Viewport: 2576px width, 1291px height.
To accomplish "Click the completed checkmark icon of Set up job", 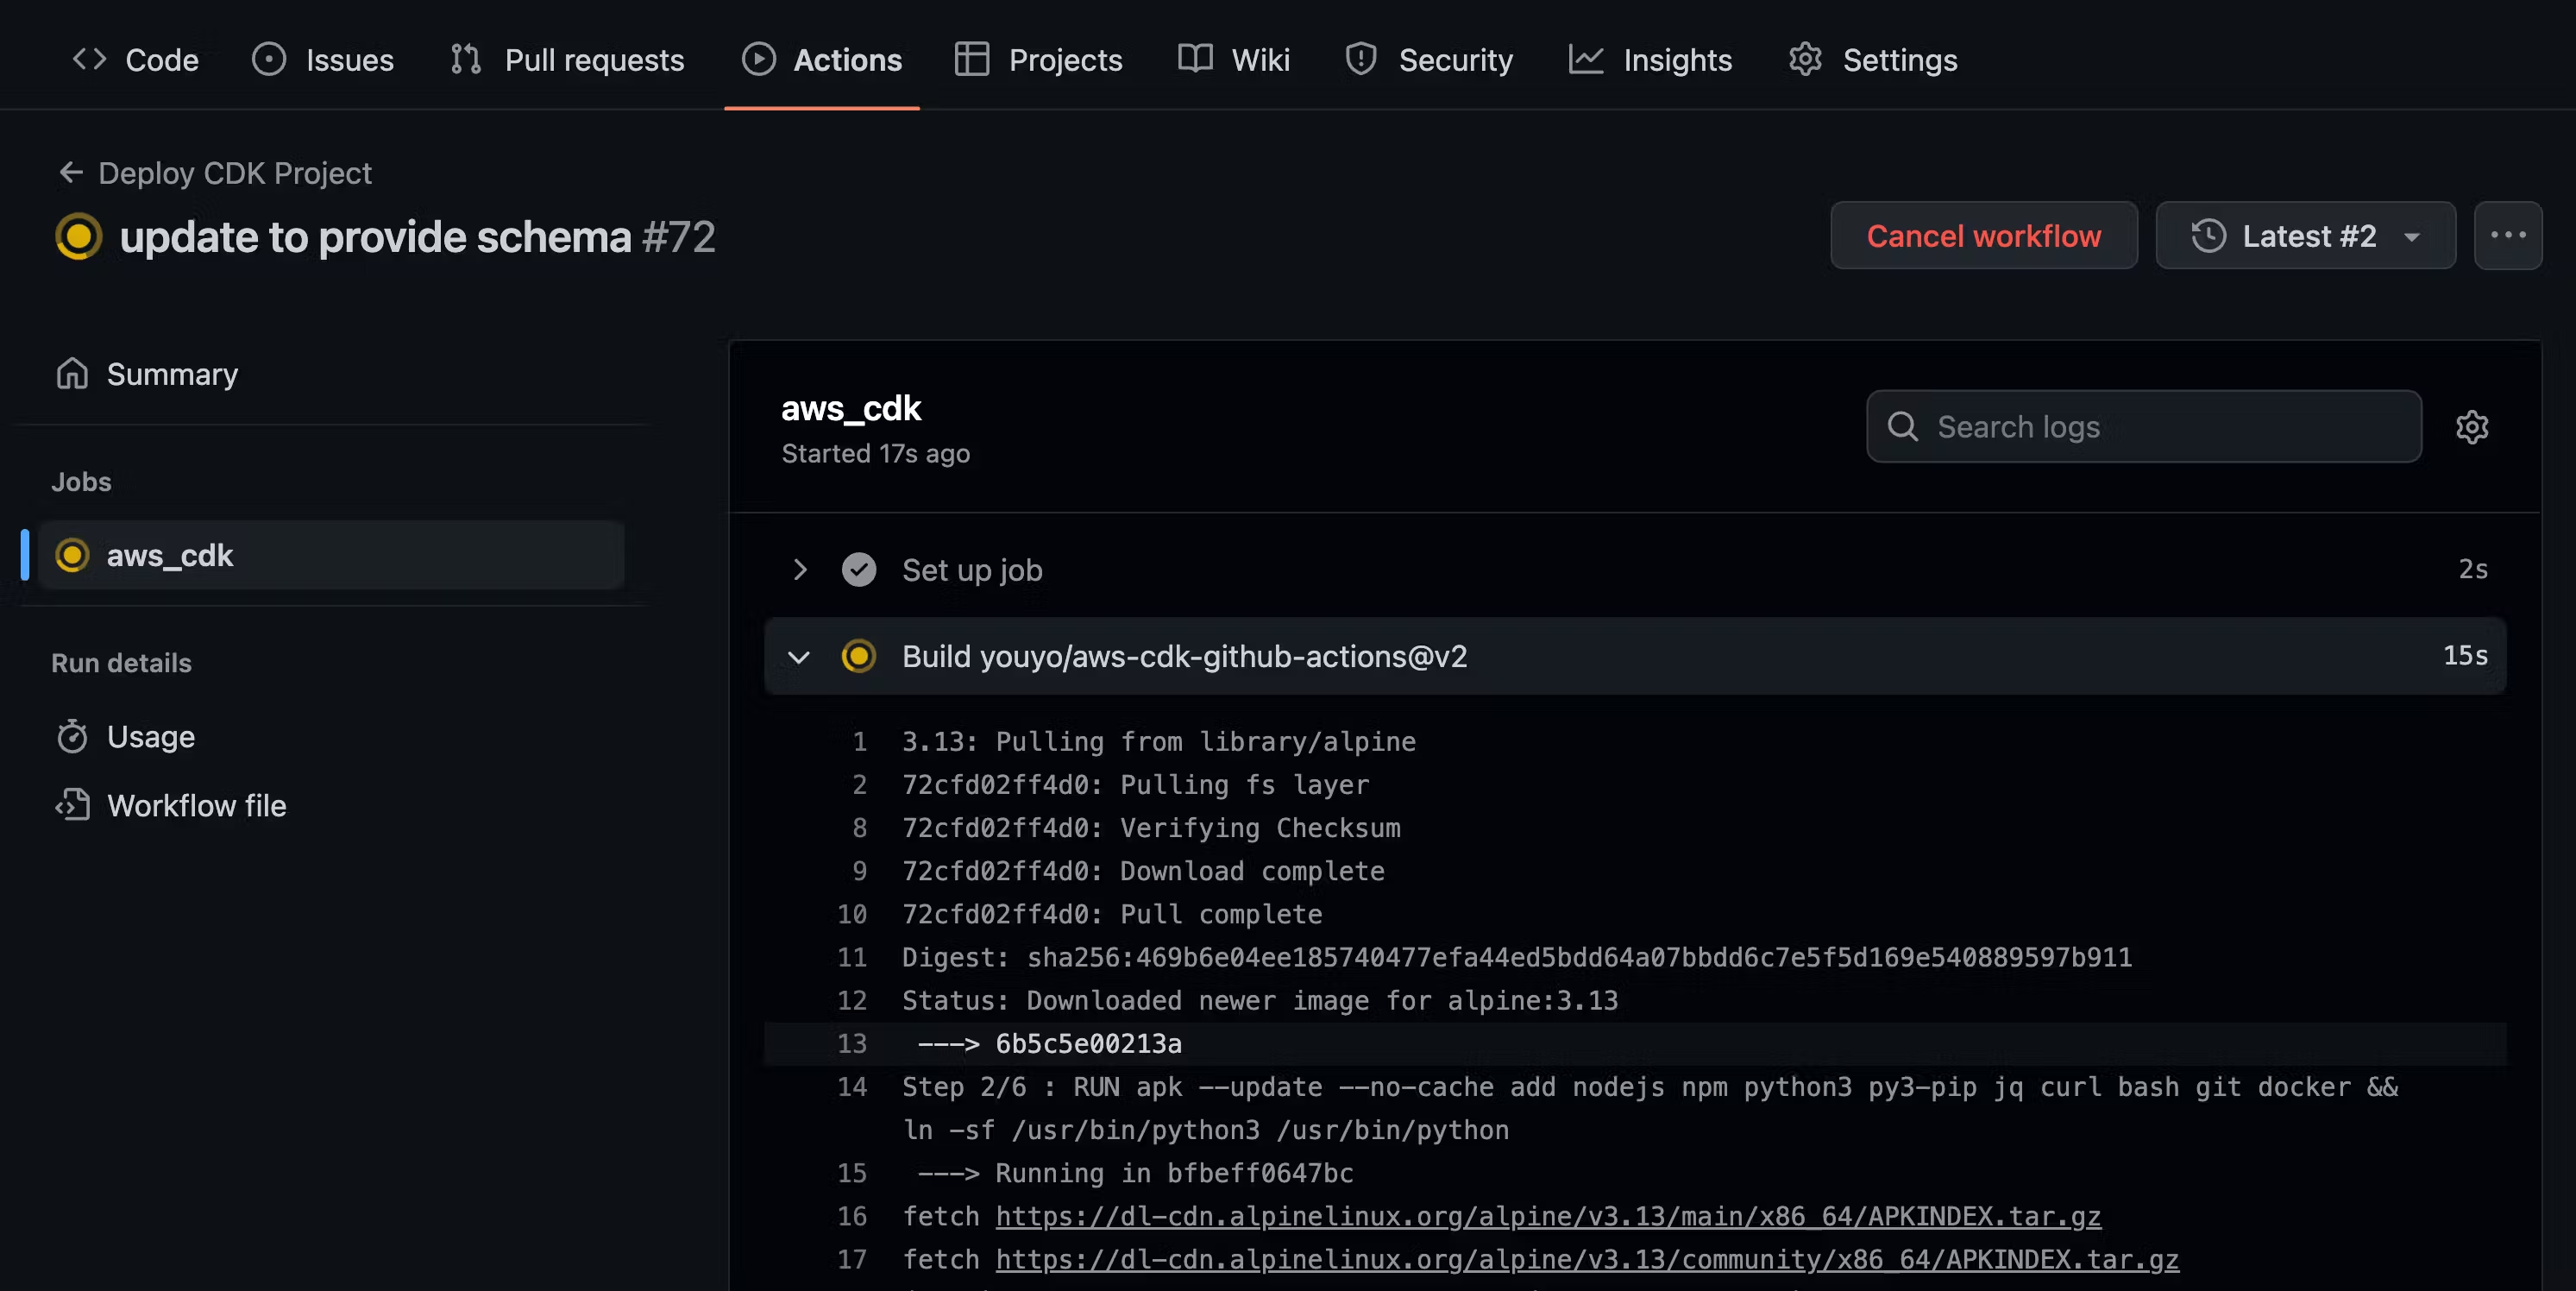I will click(859, 570).
